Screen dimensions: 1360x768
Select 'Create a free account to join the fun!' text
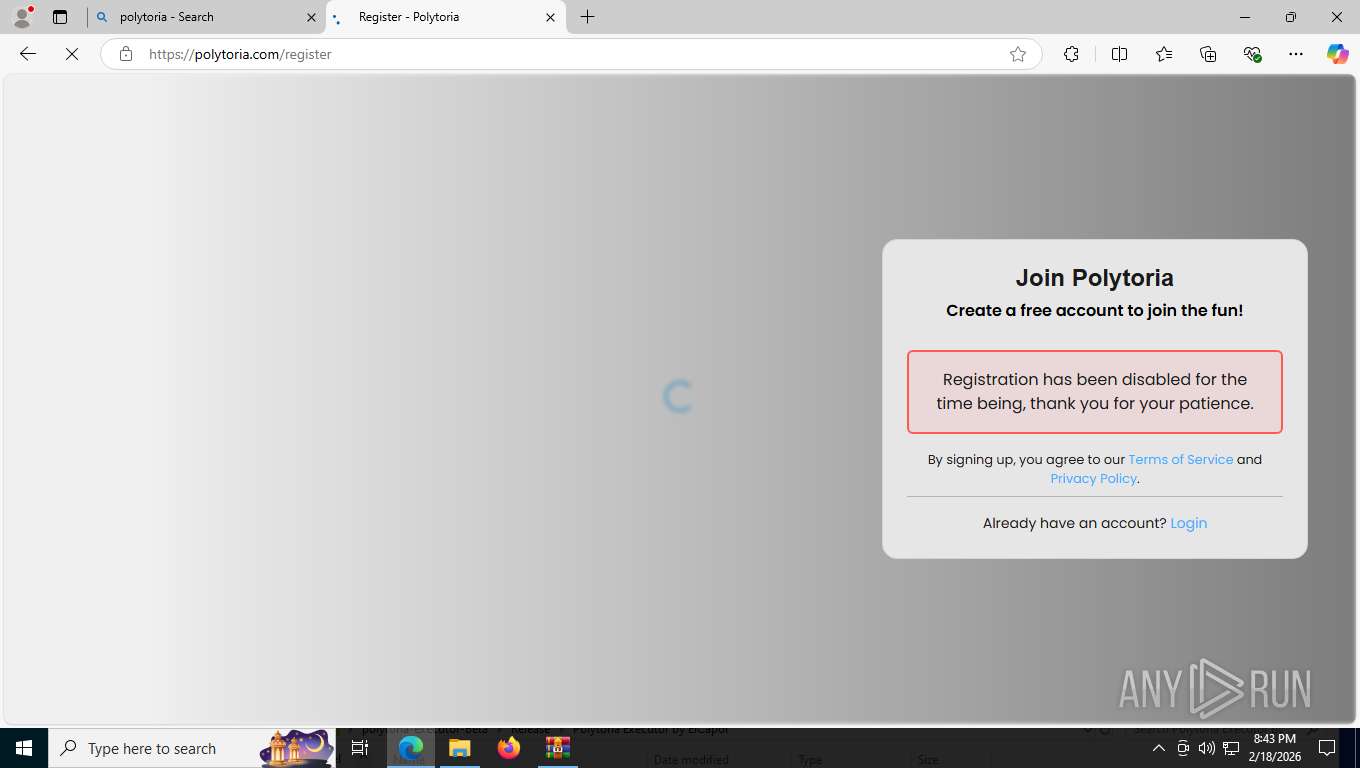coord(1095,310)
